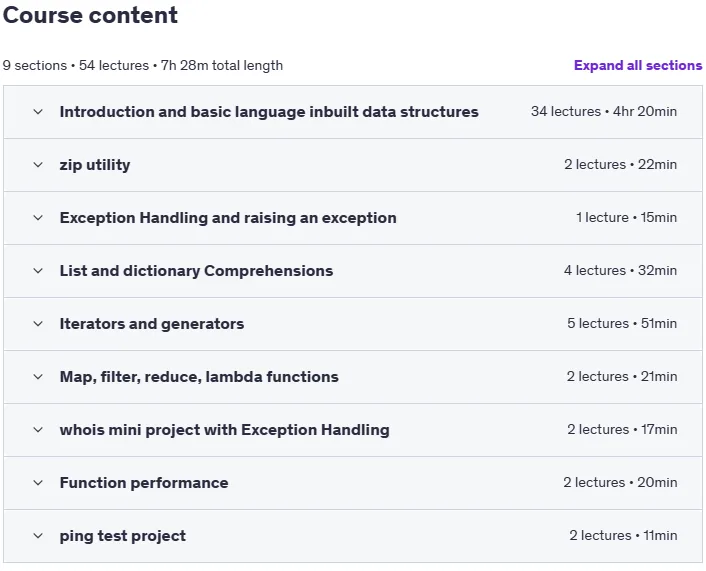Expand the Function performance chevron arrow
Viewport: 706px width, 571px height.
[x=38, y=483]
